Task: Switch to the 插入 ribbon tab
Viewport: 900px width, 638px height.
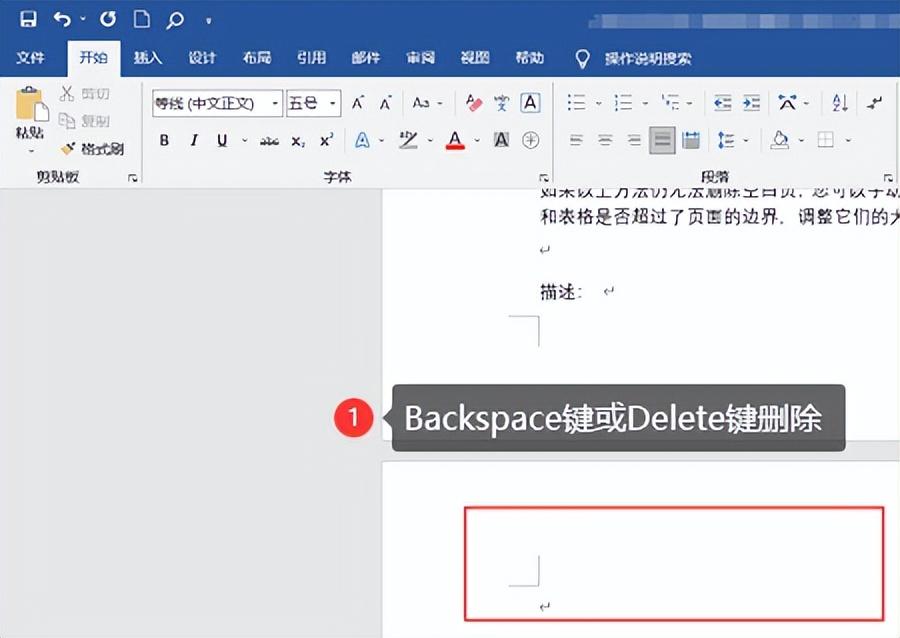Action: tap(147, 58)
